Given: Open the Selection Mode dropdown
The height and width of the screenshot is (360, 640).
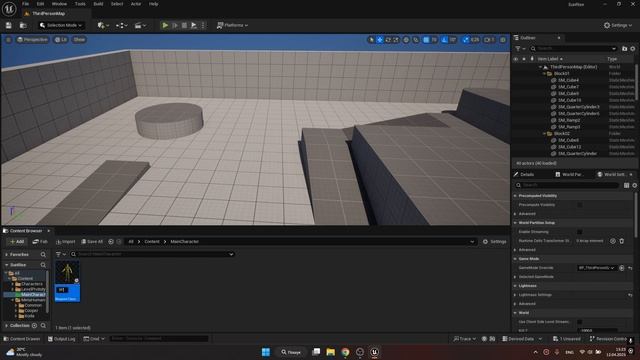Looking at the screenshot, I should tap(61, 25).
